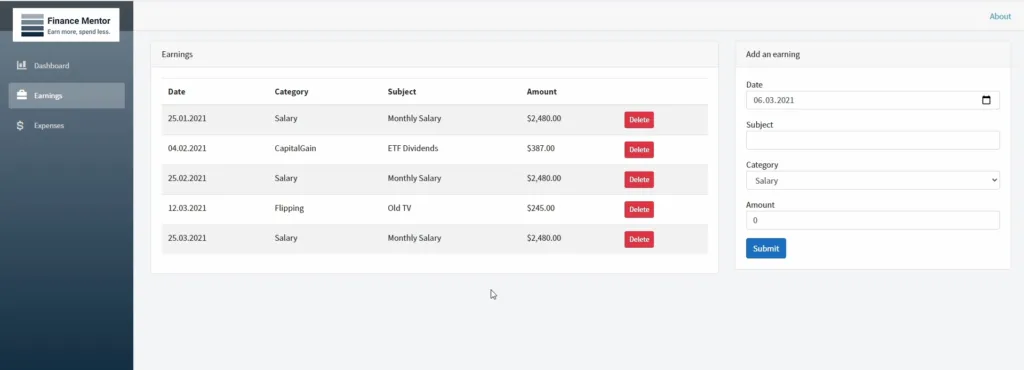Click the Amount input field
1024x370 pixels.
(872, 221)
